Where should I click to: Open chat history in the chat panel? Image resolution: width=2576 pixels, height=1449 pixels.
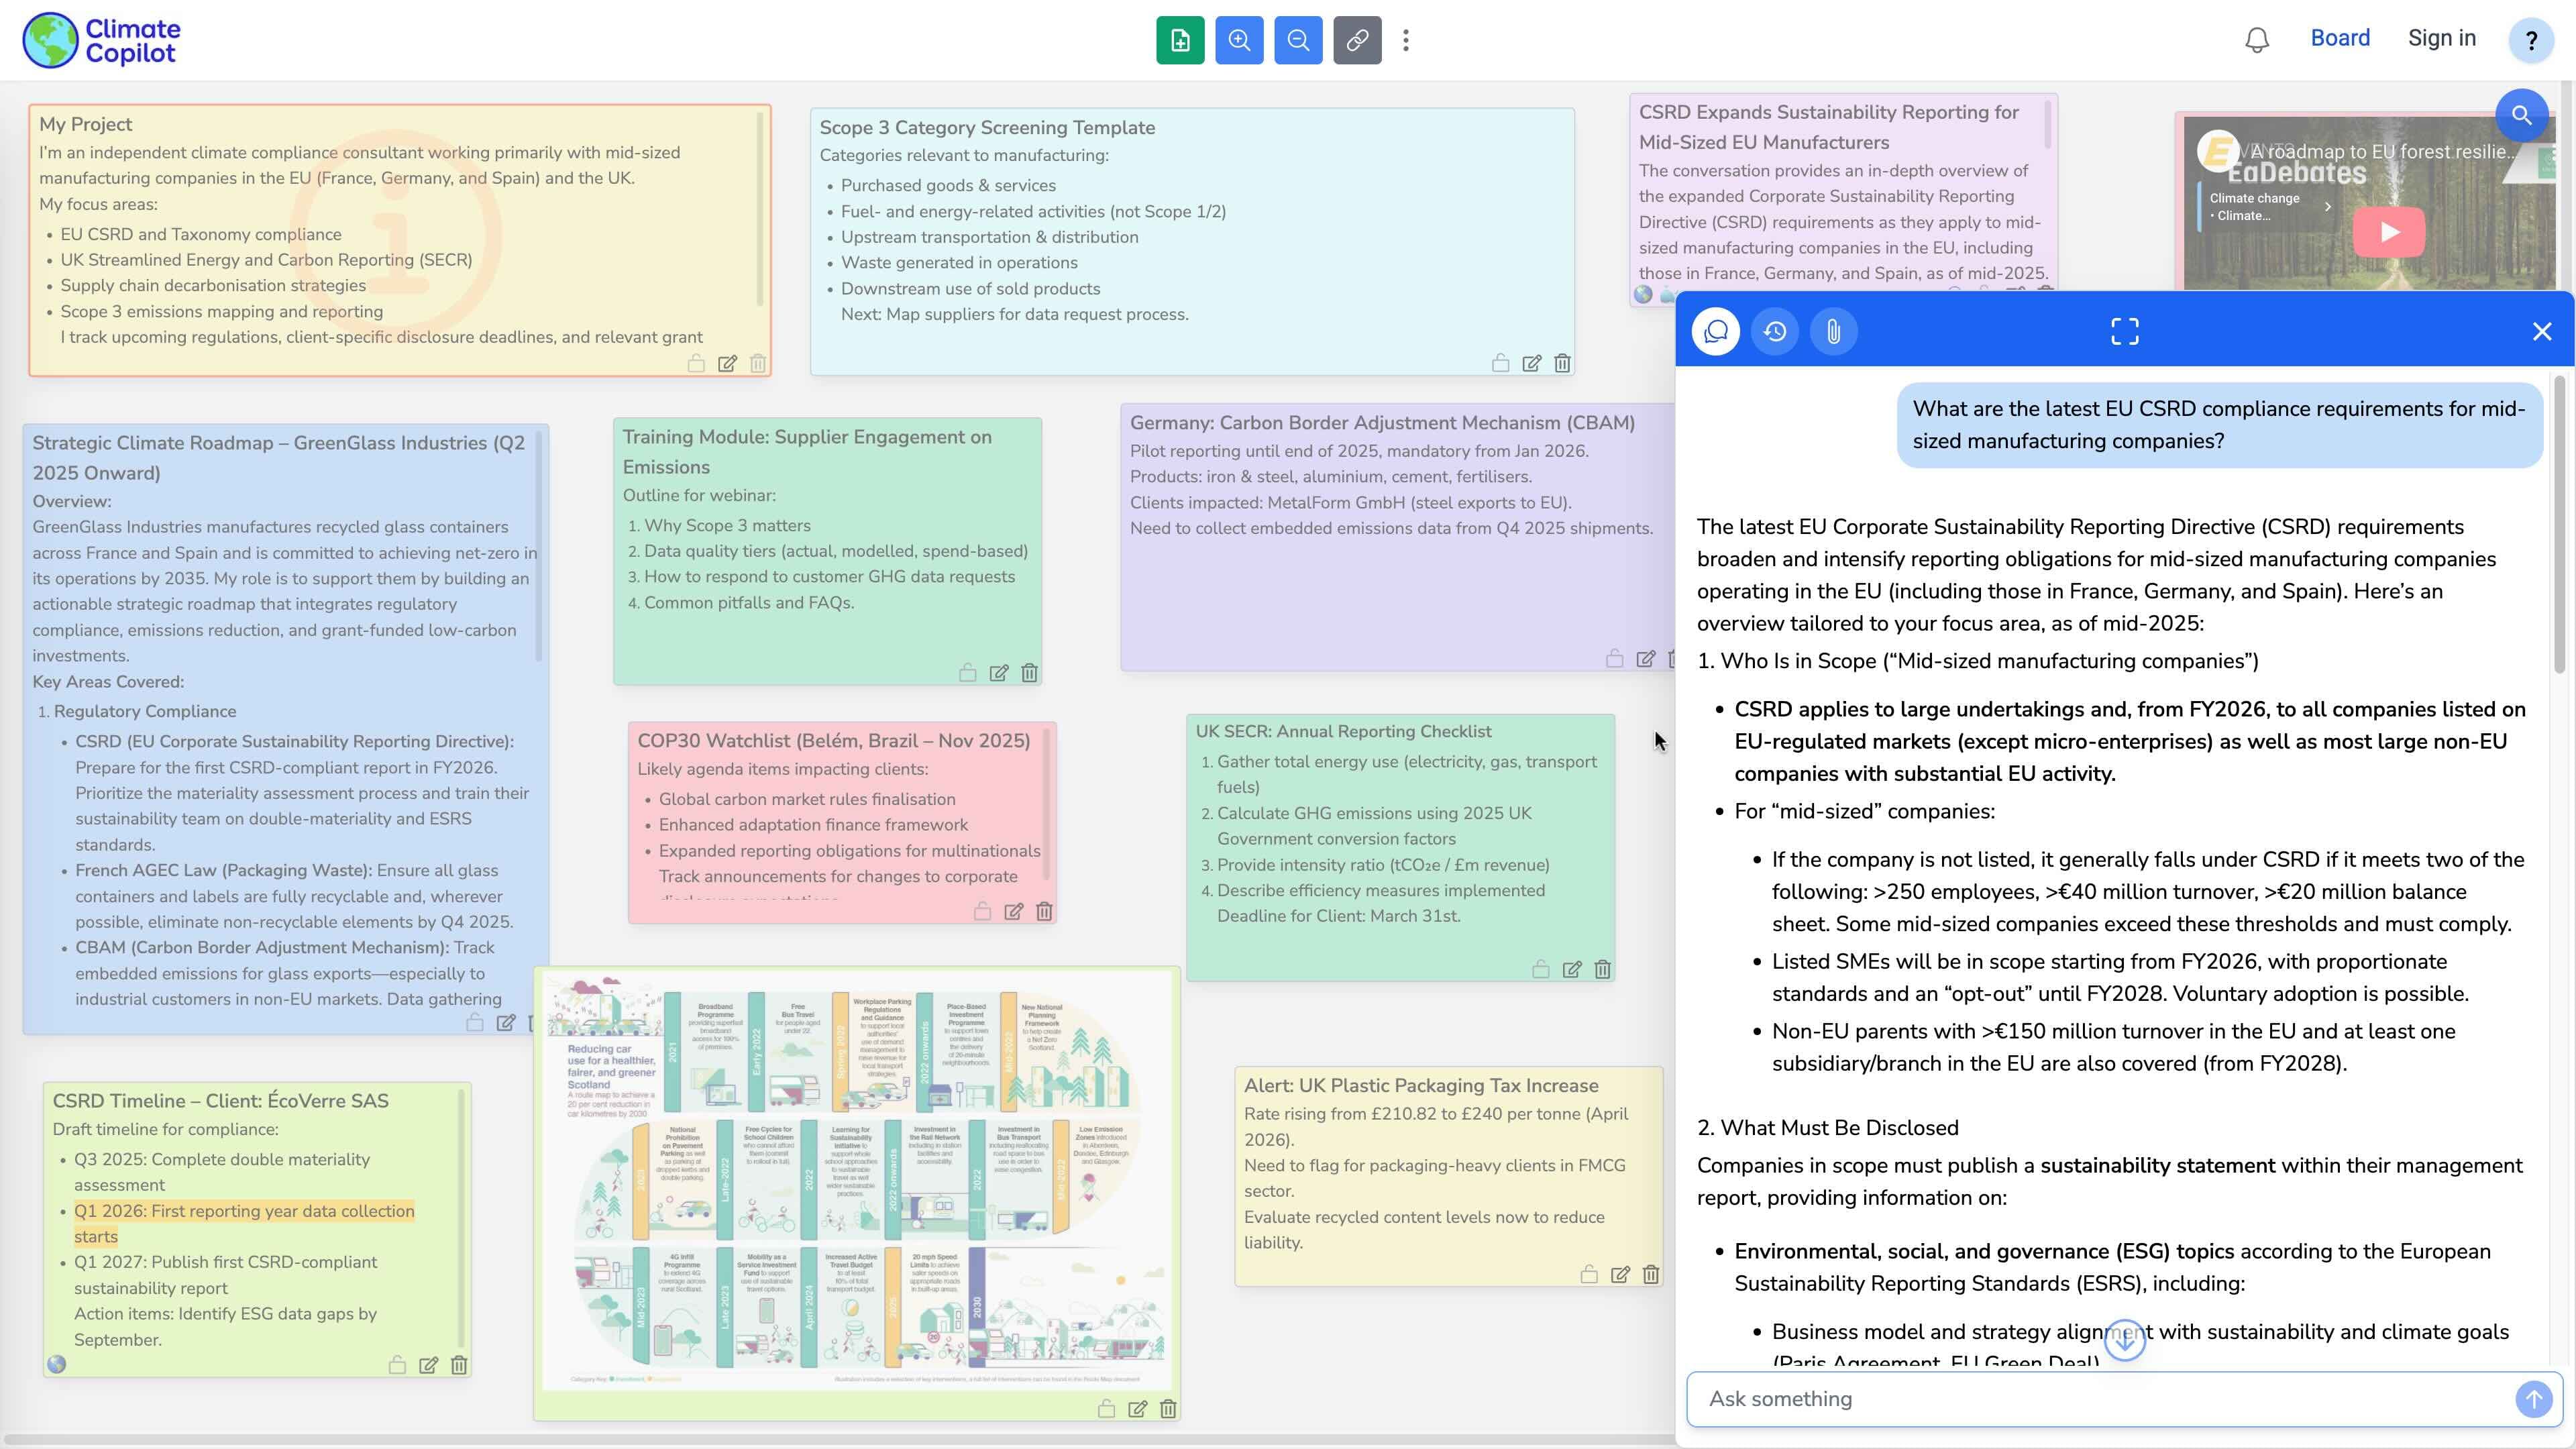point(1775,331)
